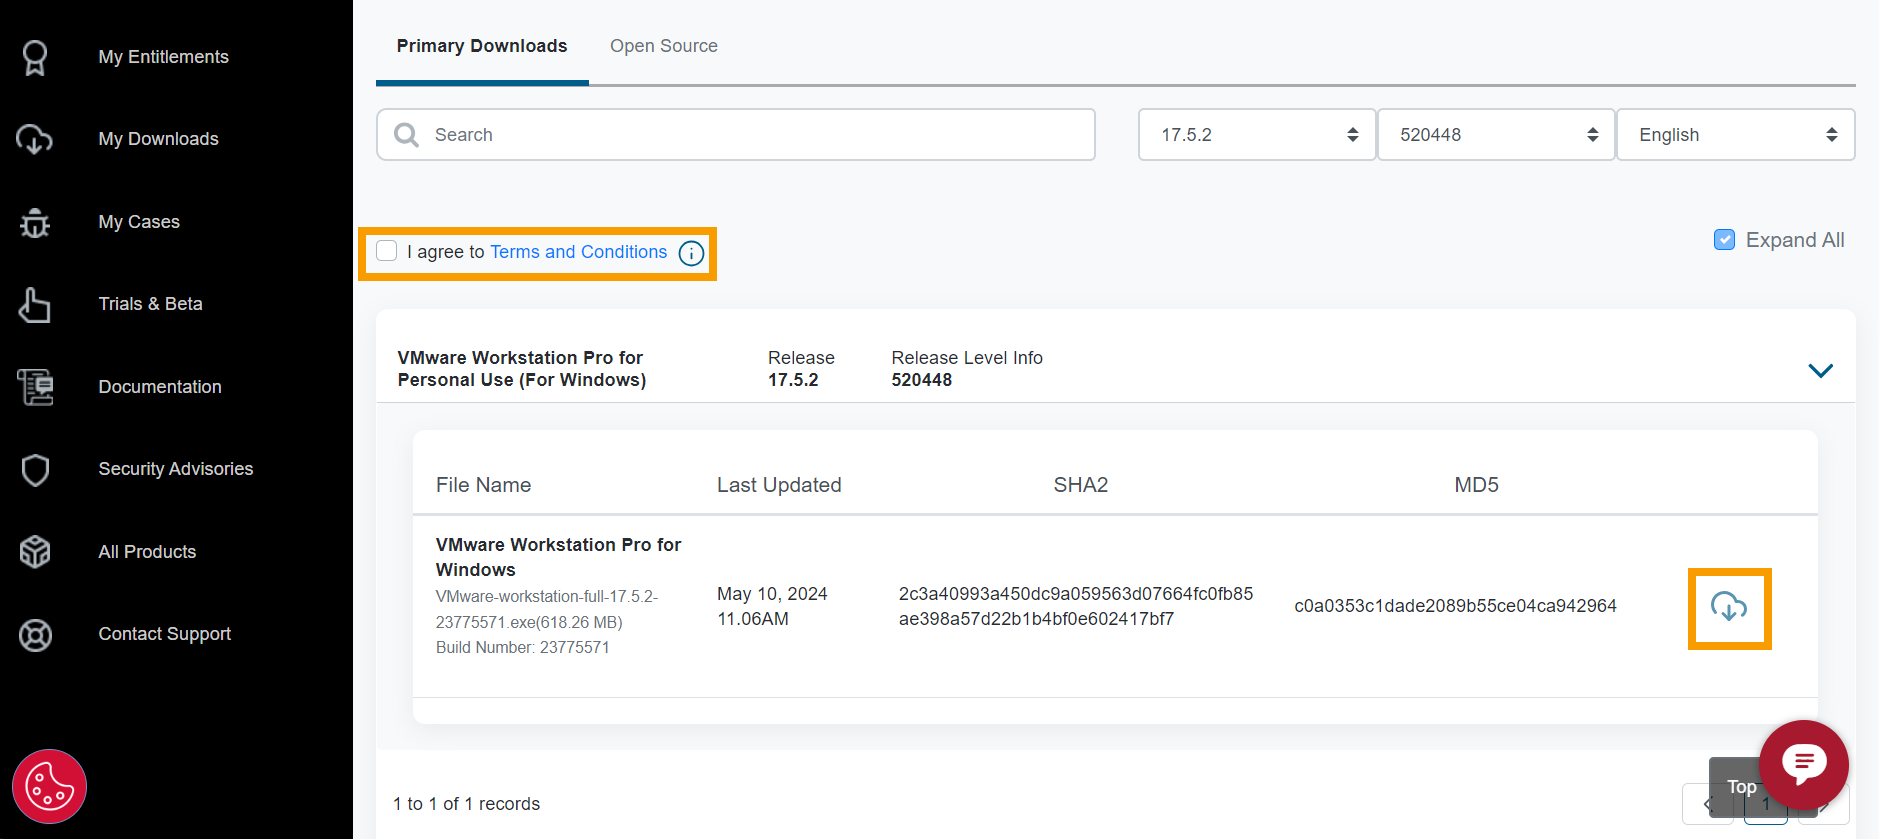Click the My Entitlements ribbon icon
This screenshot has height=839, width=1880.
coord(35,57)
